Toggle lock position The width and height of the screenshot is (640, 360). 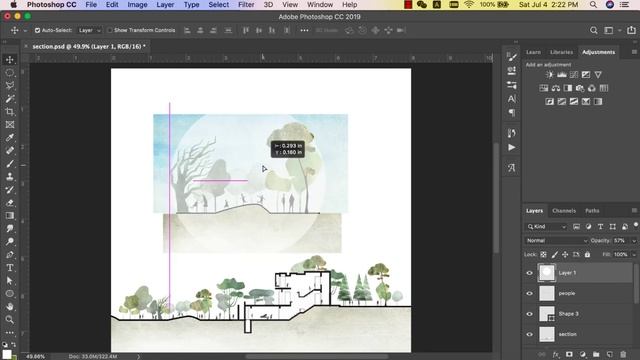[x=565, y=255]
